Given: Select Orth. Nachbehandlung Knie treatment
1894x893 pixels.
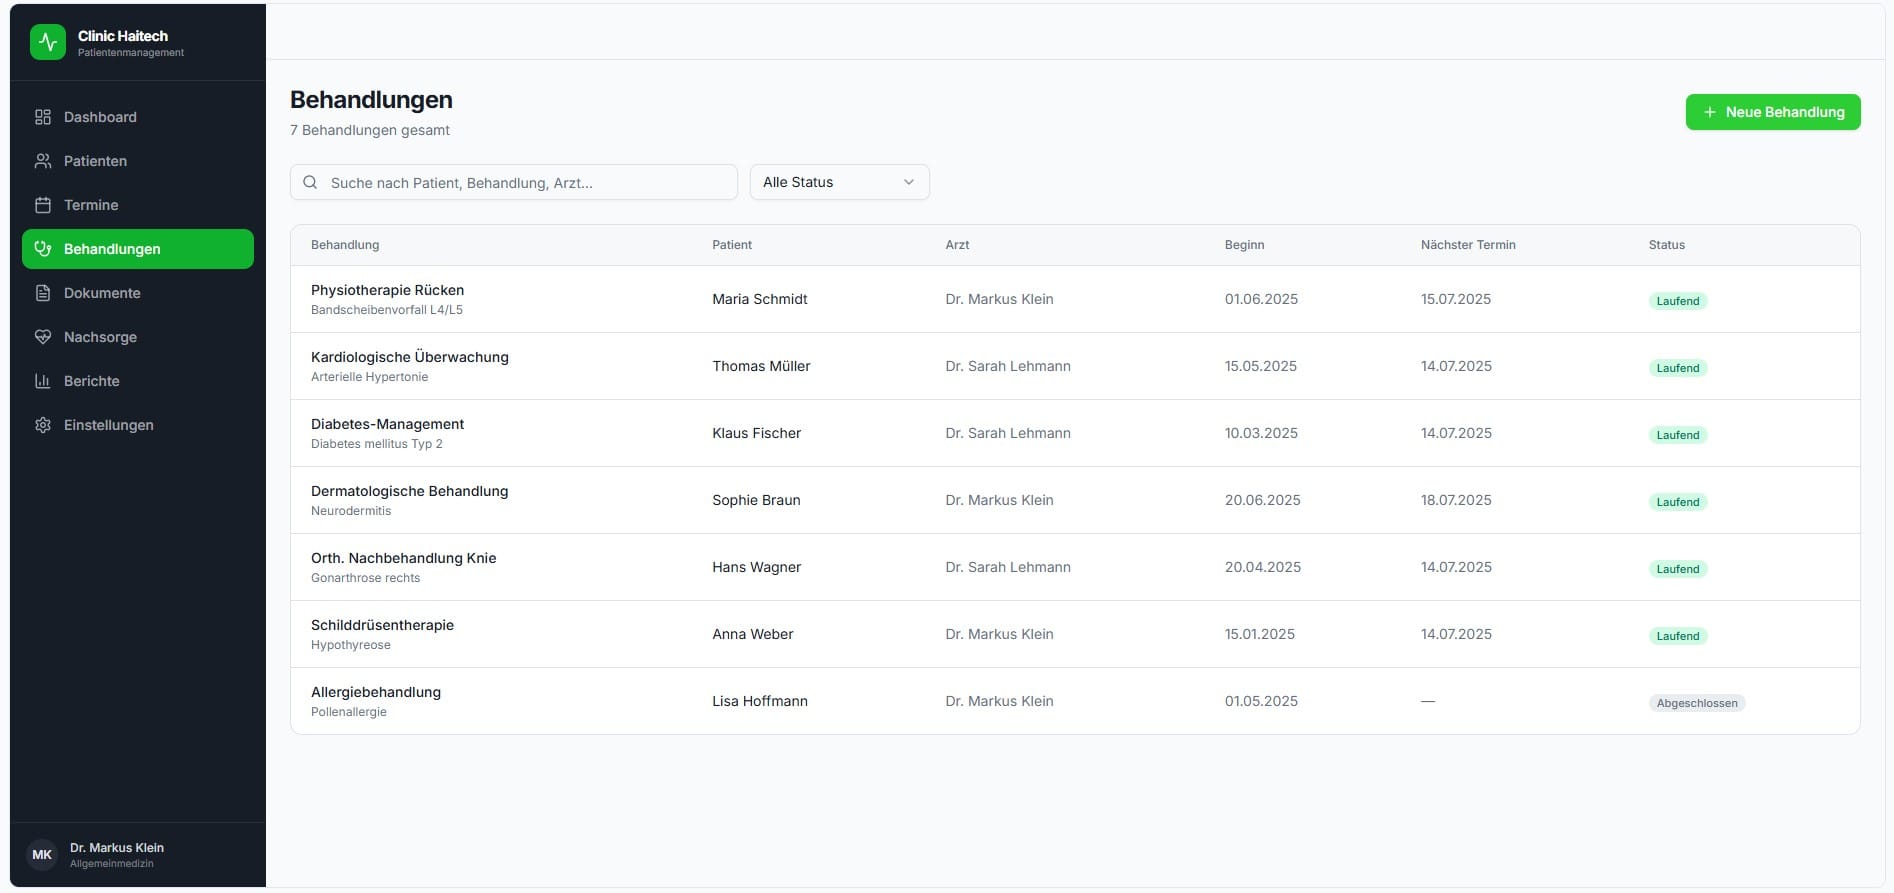Looking at the screenshot, I should pos(404,558).
